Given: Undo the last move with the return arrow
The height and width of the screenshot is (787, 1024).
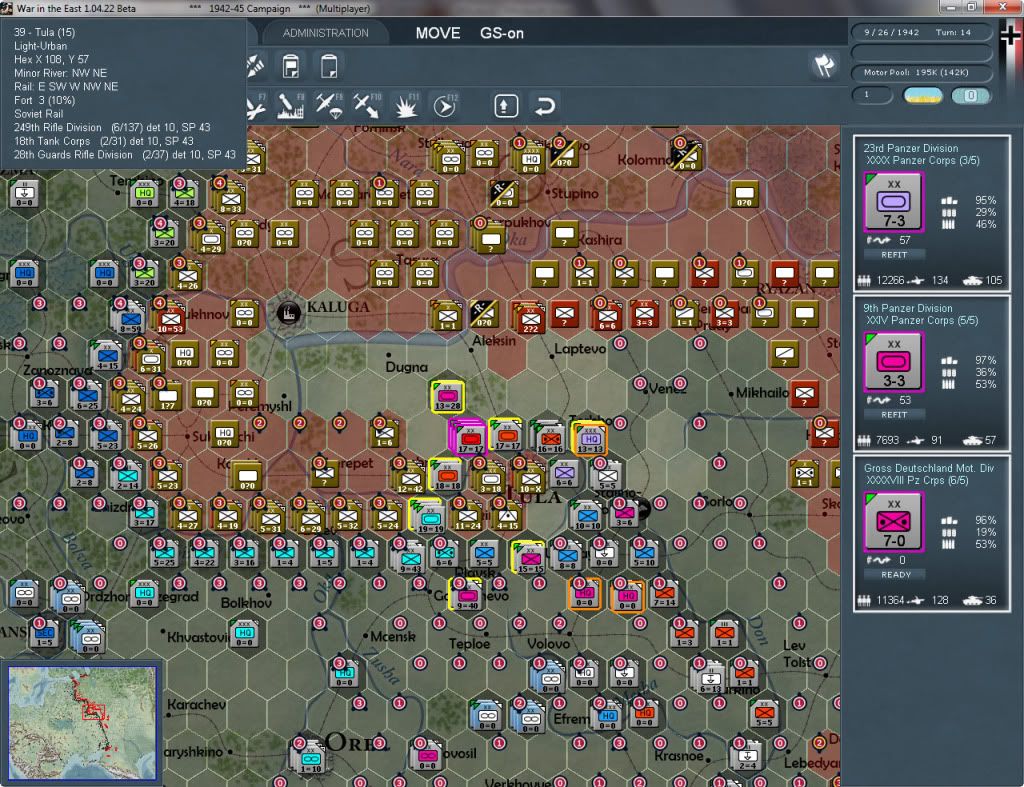Looking at the screenshot, I should coord(545,106).
